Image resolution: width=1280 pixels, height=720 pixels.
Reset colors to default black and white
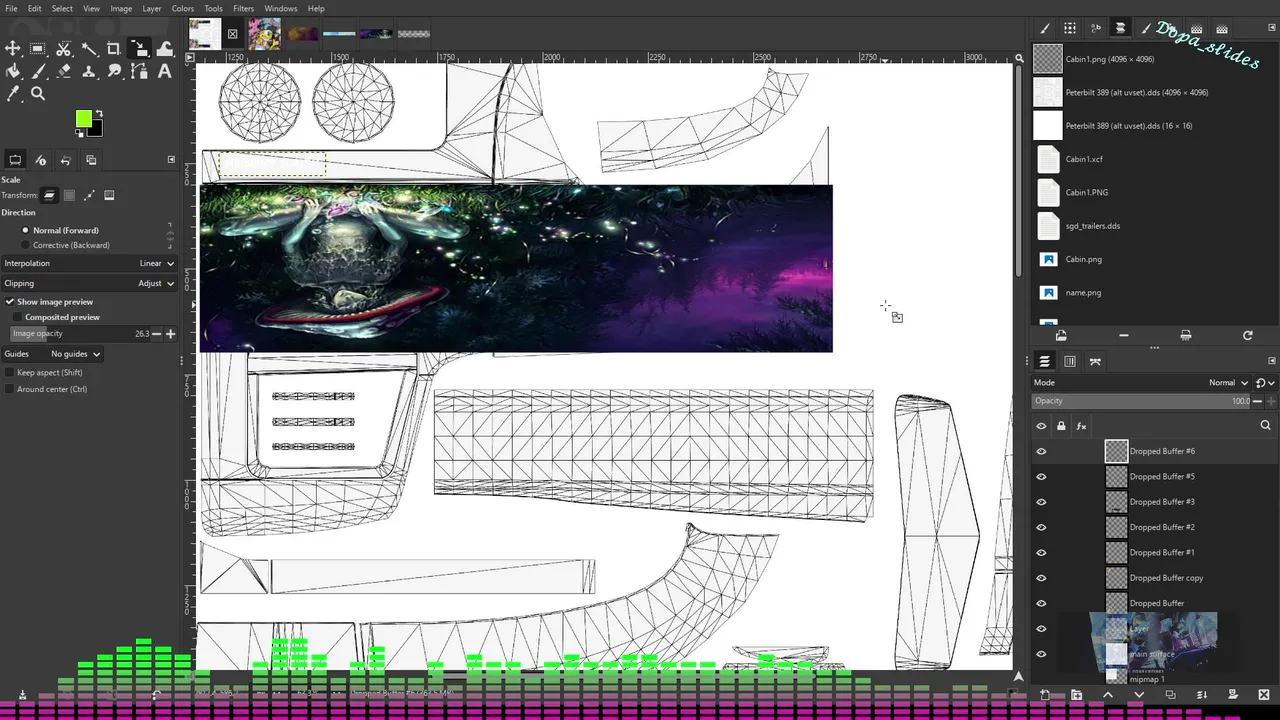(79, 133)
